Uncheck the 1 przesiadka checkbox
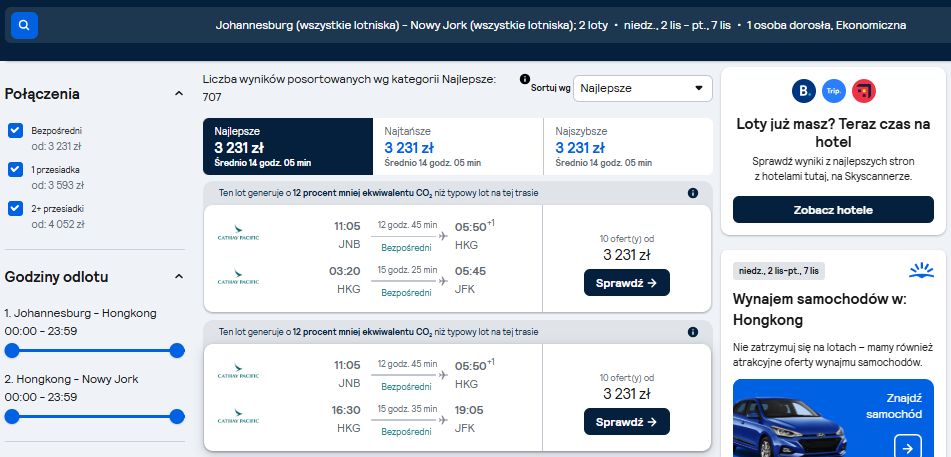 [x=16, y=169]
